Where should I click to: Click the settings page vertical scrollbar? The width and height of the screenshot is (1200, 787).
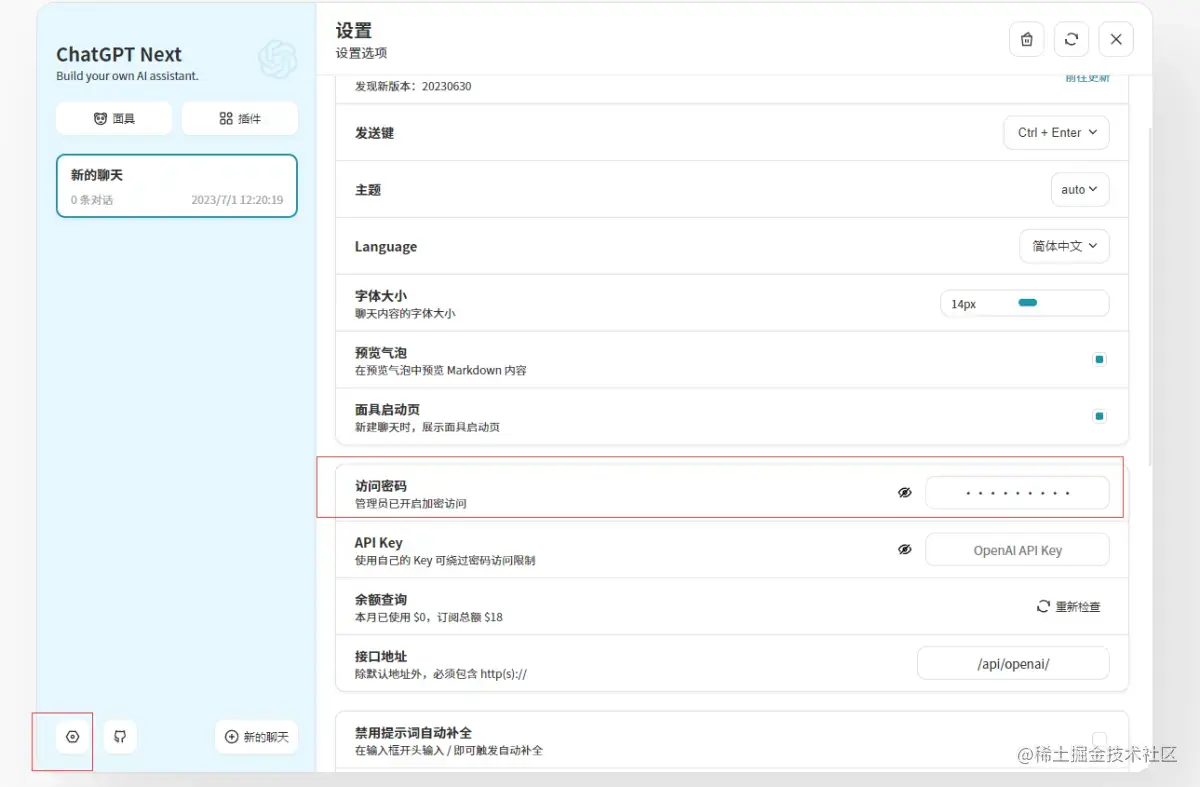tap(1149, 296)
